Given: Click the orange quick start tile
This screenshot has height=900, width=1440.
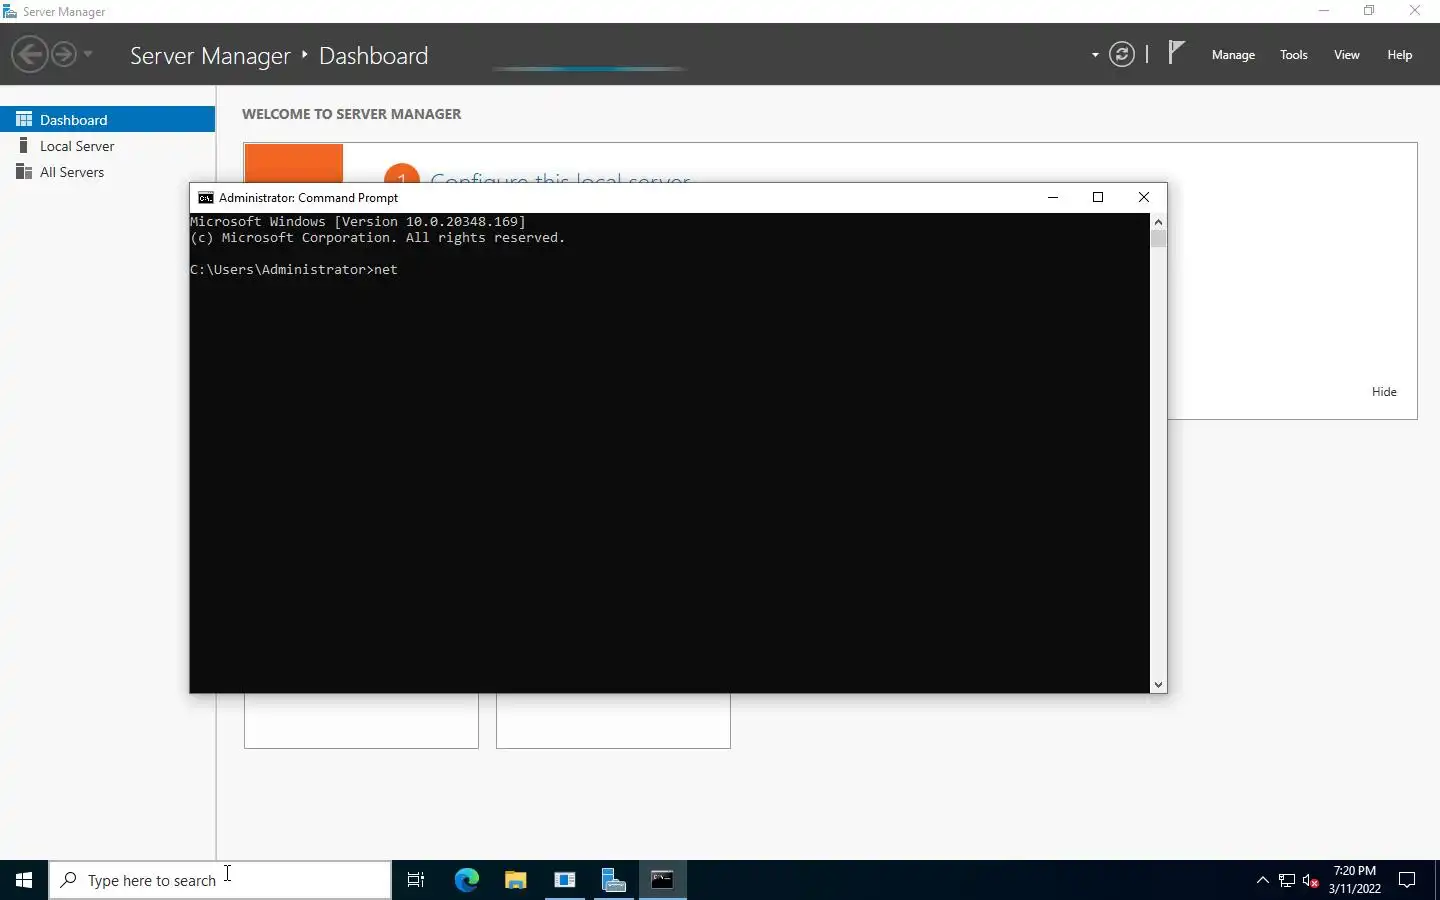Looking at the screenshot, I should click(294, 163).
